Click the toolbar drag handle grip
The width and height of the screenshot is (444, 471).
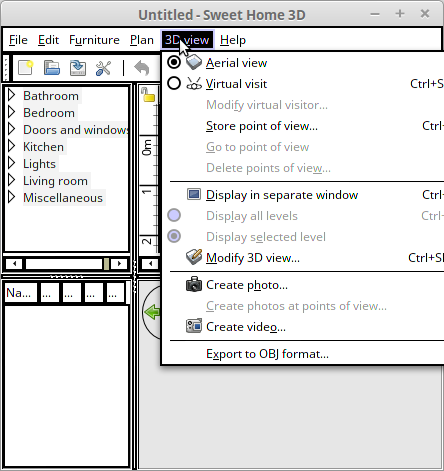coord(7,68)
